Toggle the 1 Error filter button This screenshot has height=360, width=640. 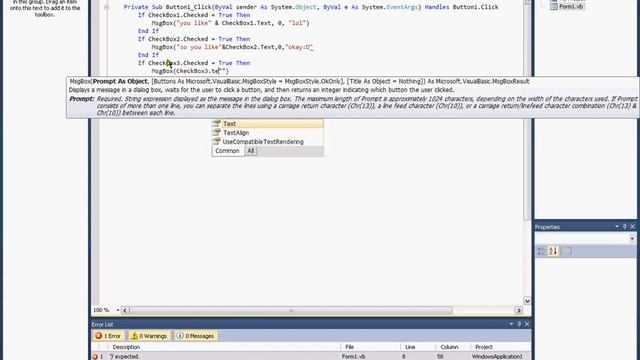coord(108,336)
